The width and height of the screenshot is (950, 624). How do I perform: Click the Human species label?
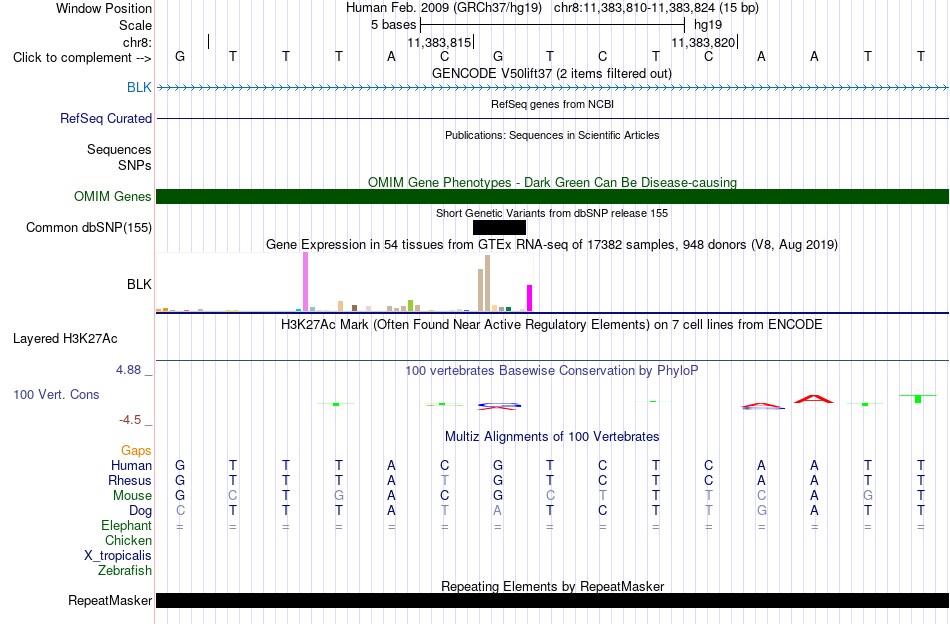pos(131,465)
